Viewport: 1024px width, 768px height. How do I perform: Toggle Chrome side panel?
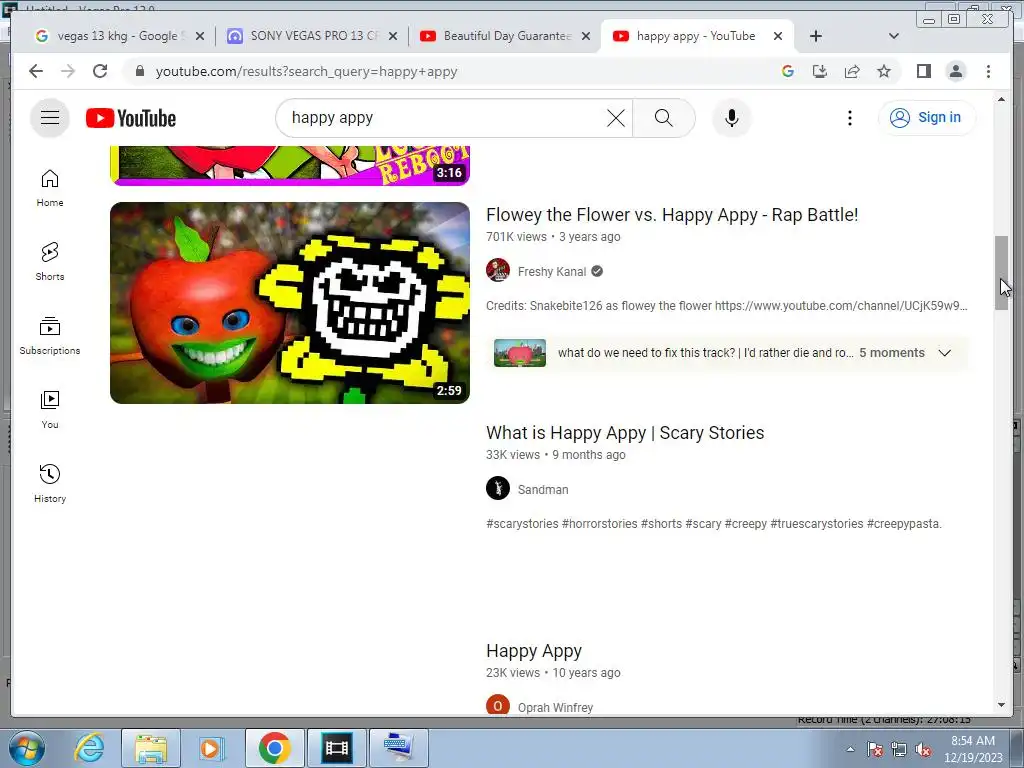pyautogui.click(x=923, y=71)
